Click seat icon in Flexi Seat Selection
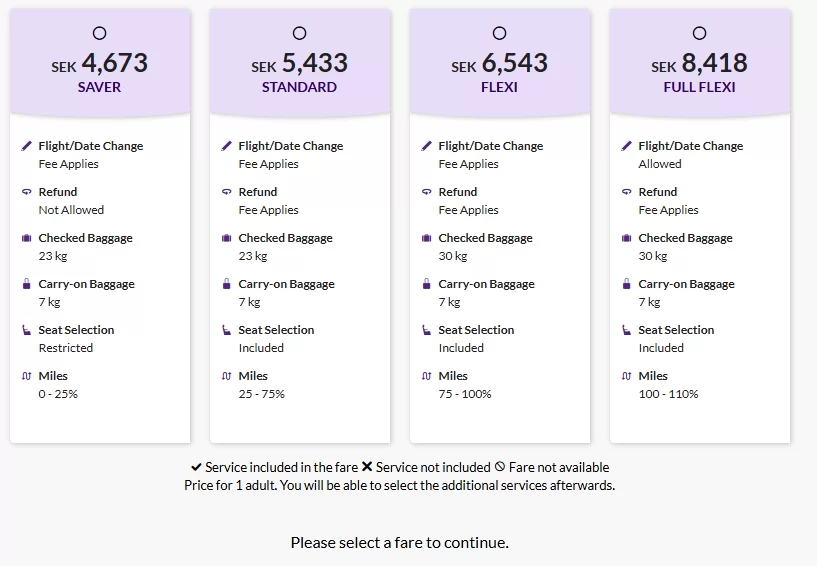 427,330
